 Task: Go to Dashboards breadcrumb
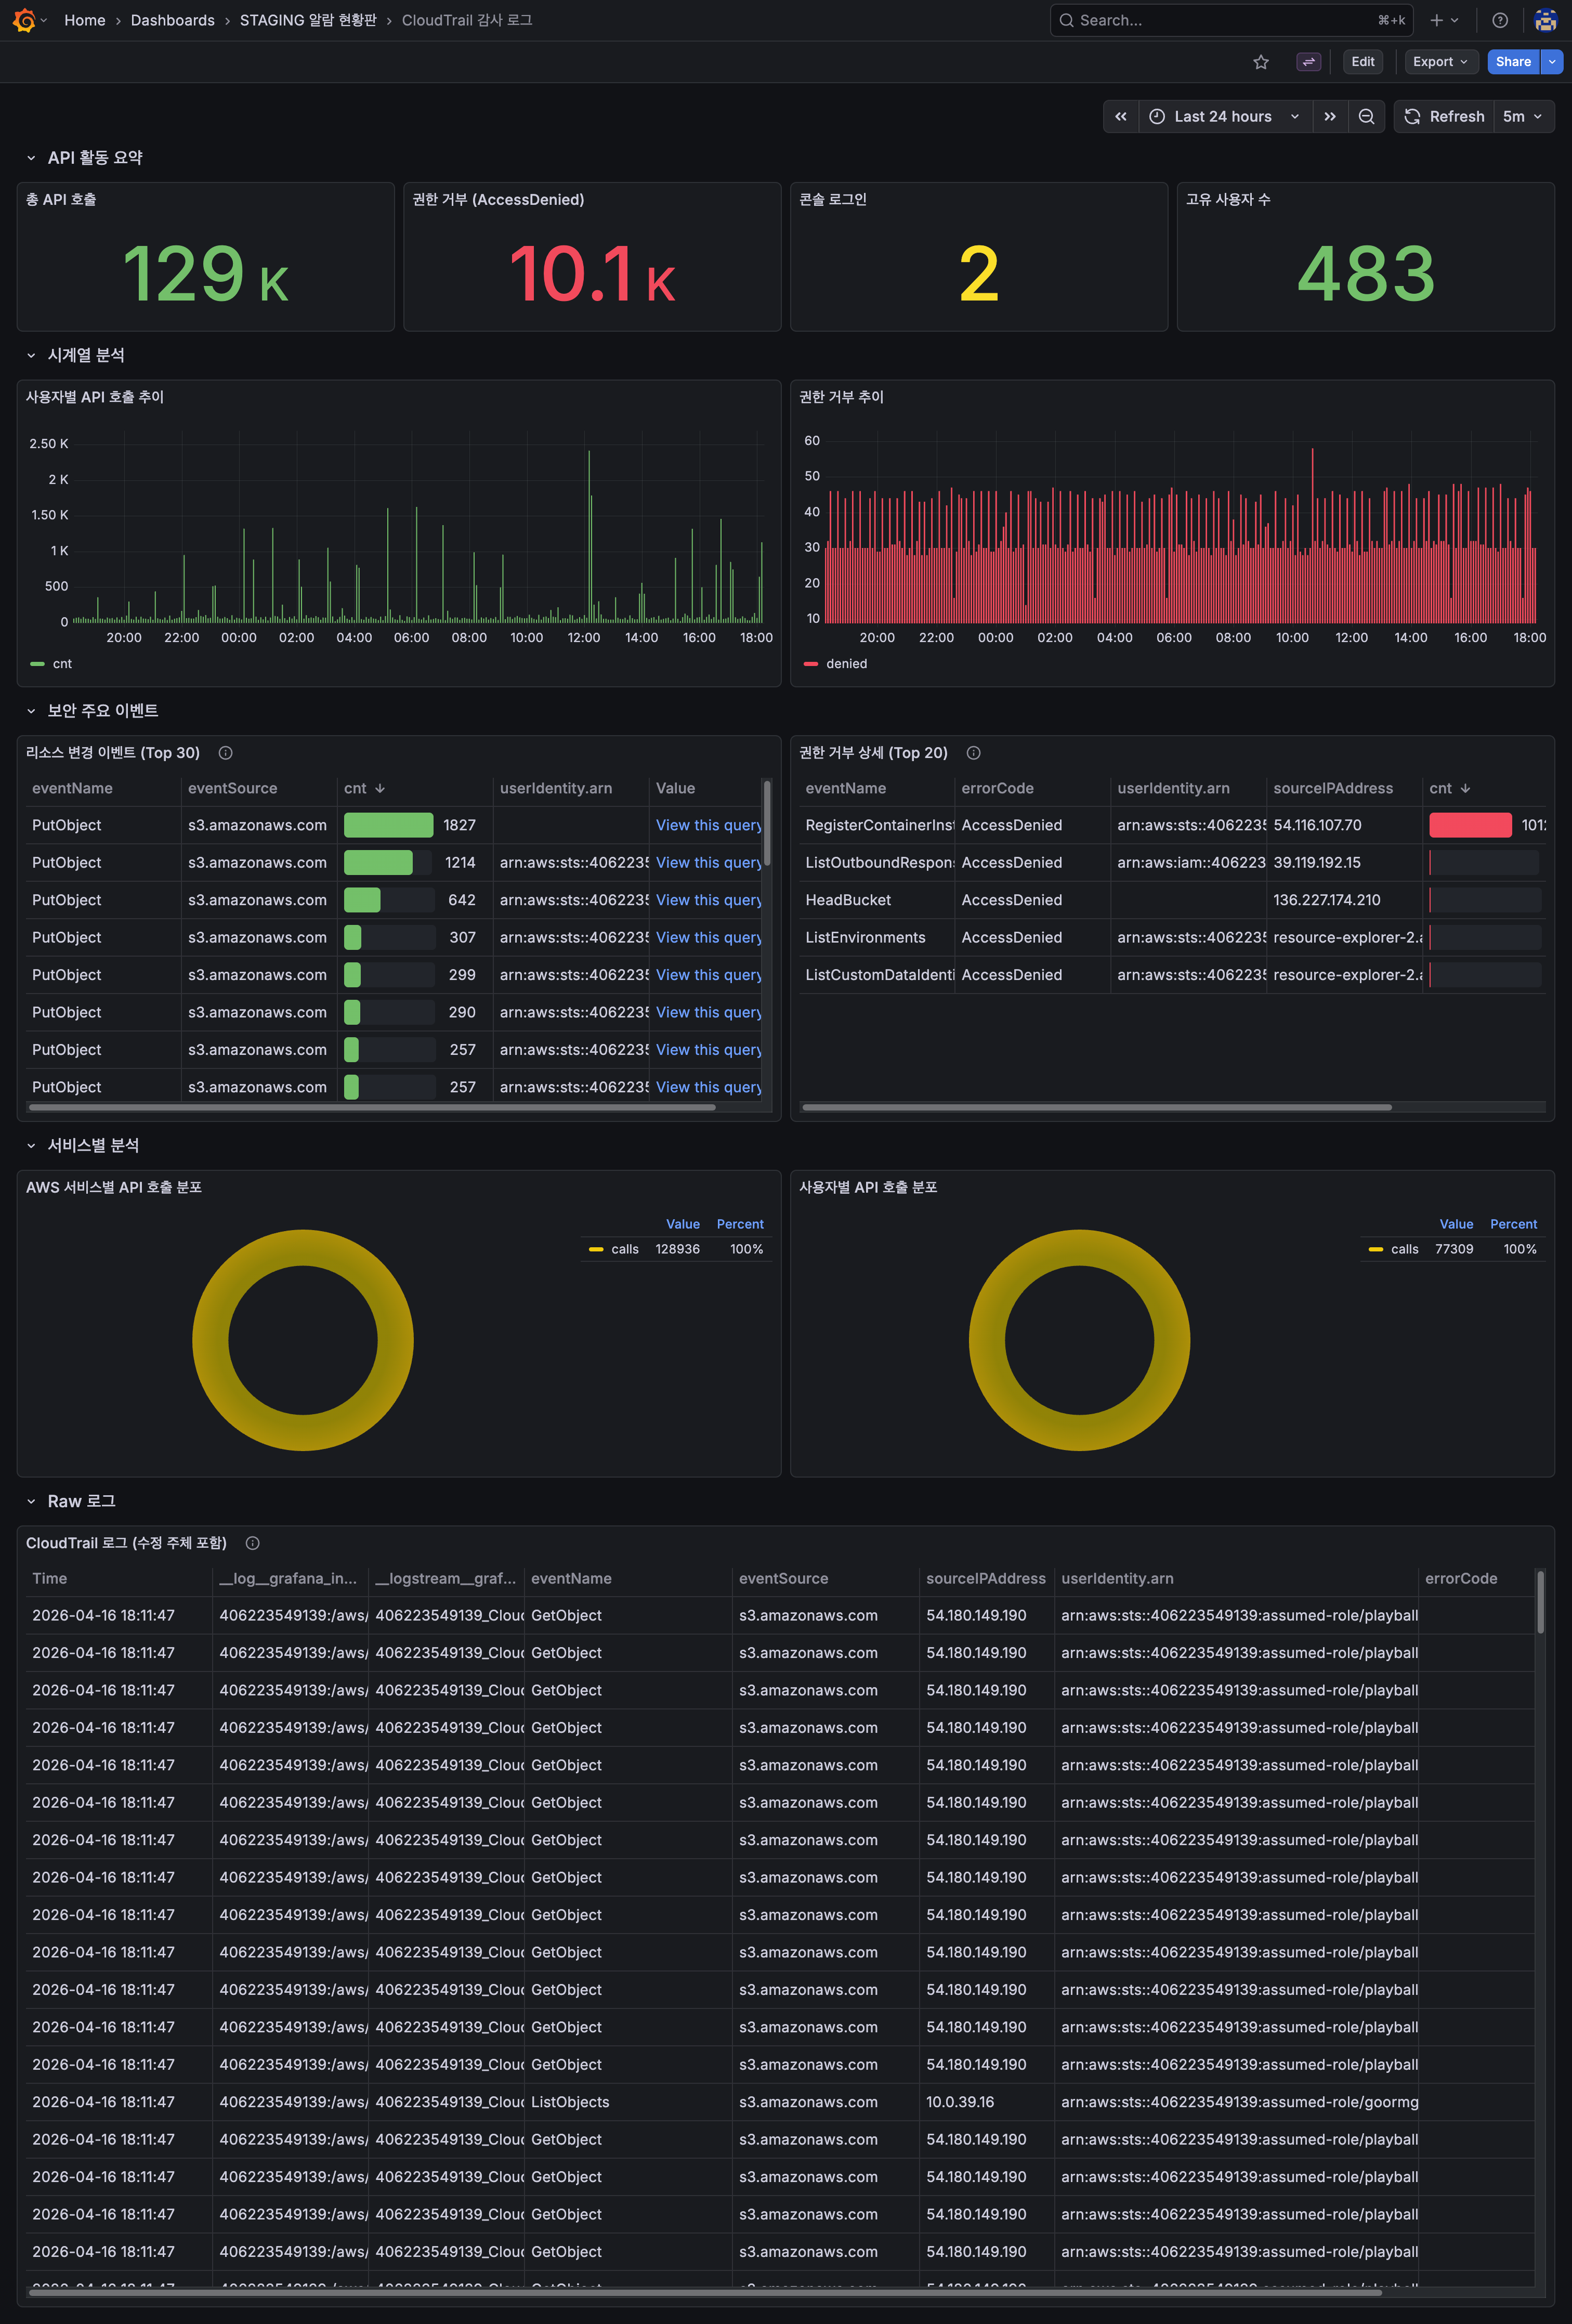click(172, 20)
